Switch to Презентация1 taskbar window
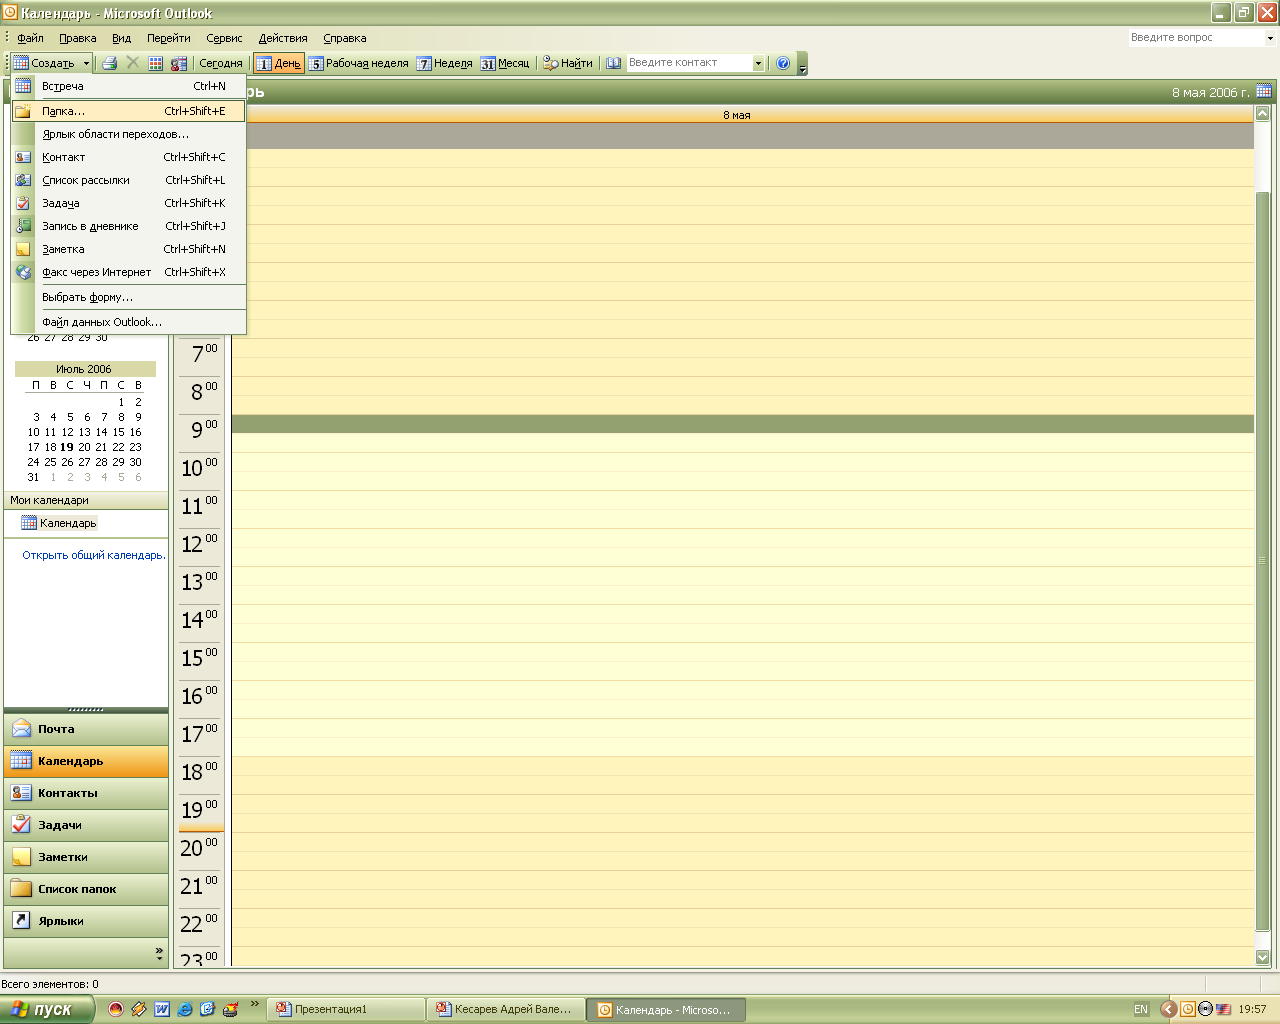The height and width of the screenshot is (1024, 1280). 346,1009
